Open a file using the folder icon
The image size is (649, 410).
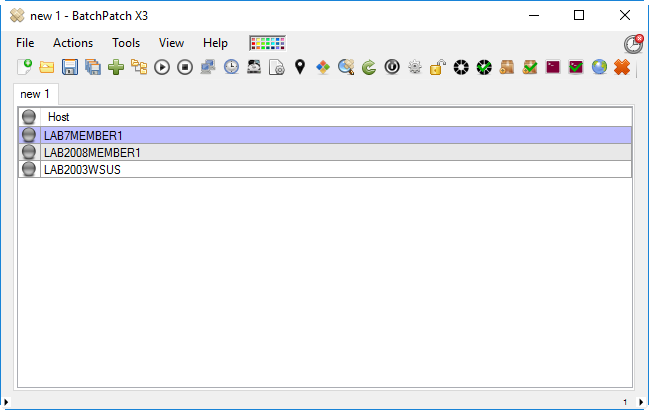[47, 67]
